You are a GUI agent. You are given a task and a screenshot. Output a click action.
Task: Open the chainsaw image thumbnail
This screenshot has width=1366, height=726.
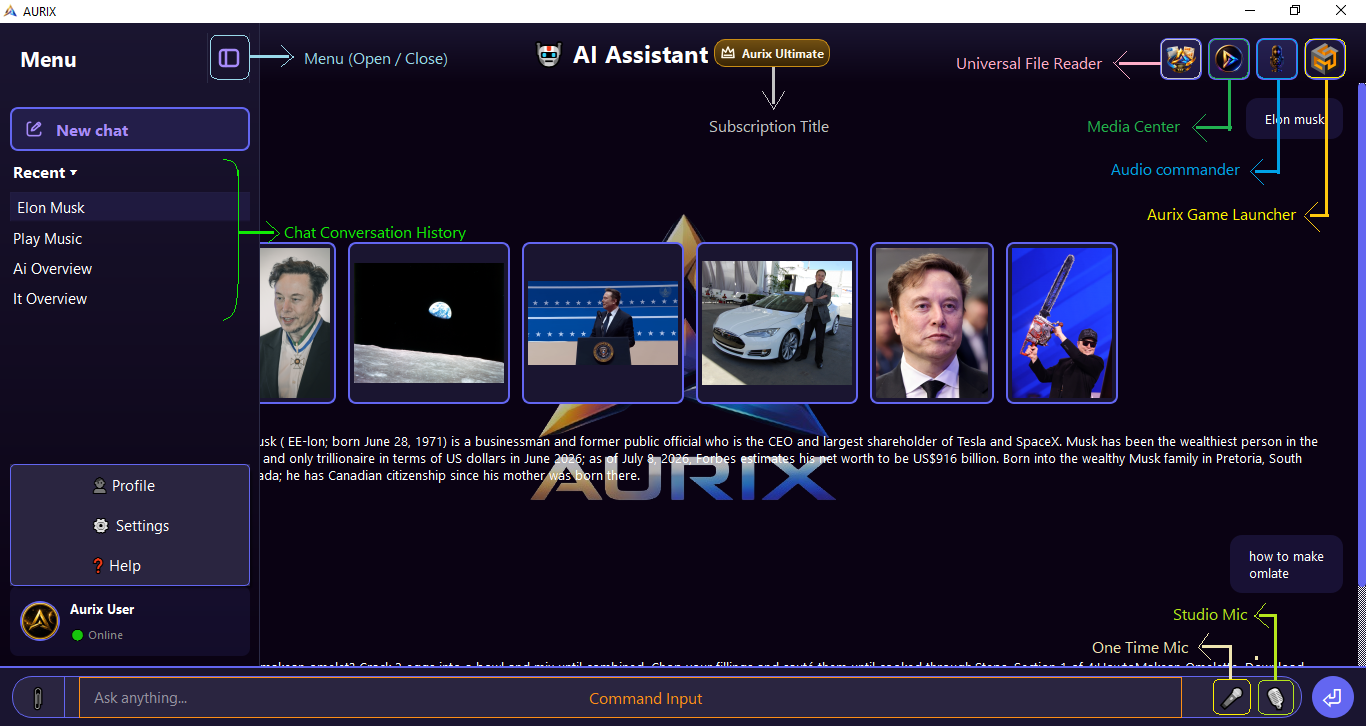coord(1062,323)
